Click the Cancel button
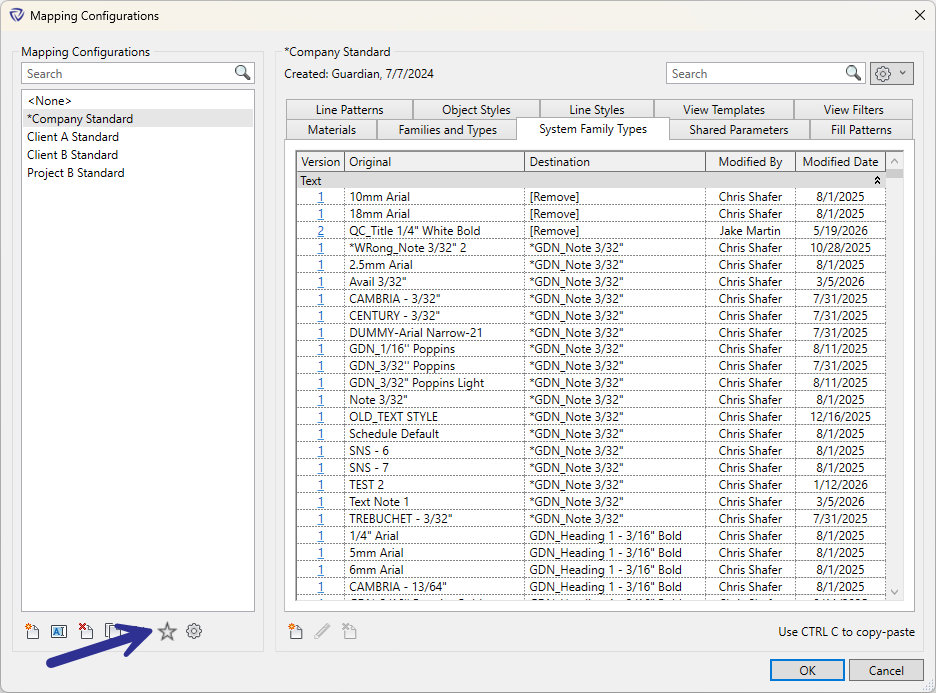Viewport: 936px width, 693px height. (x=886, y=670)
